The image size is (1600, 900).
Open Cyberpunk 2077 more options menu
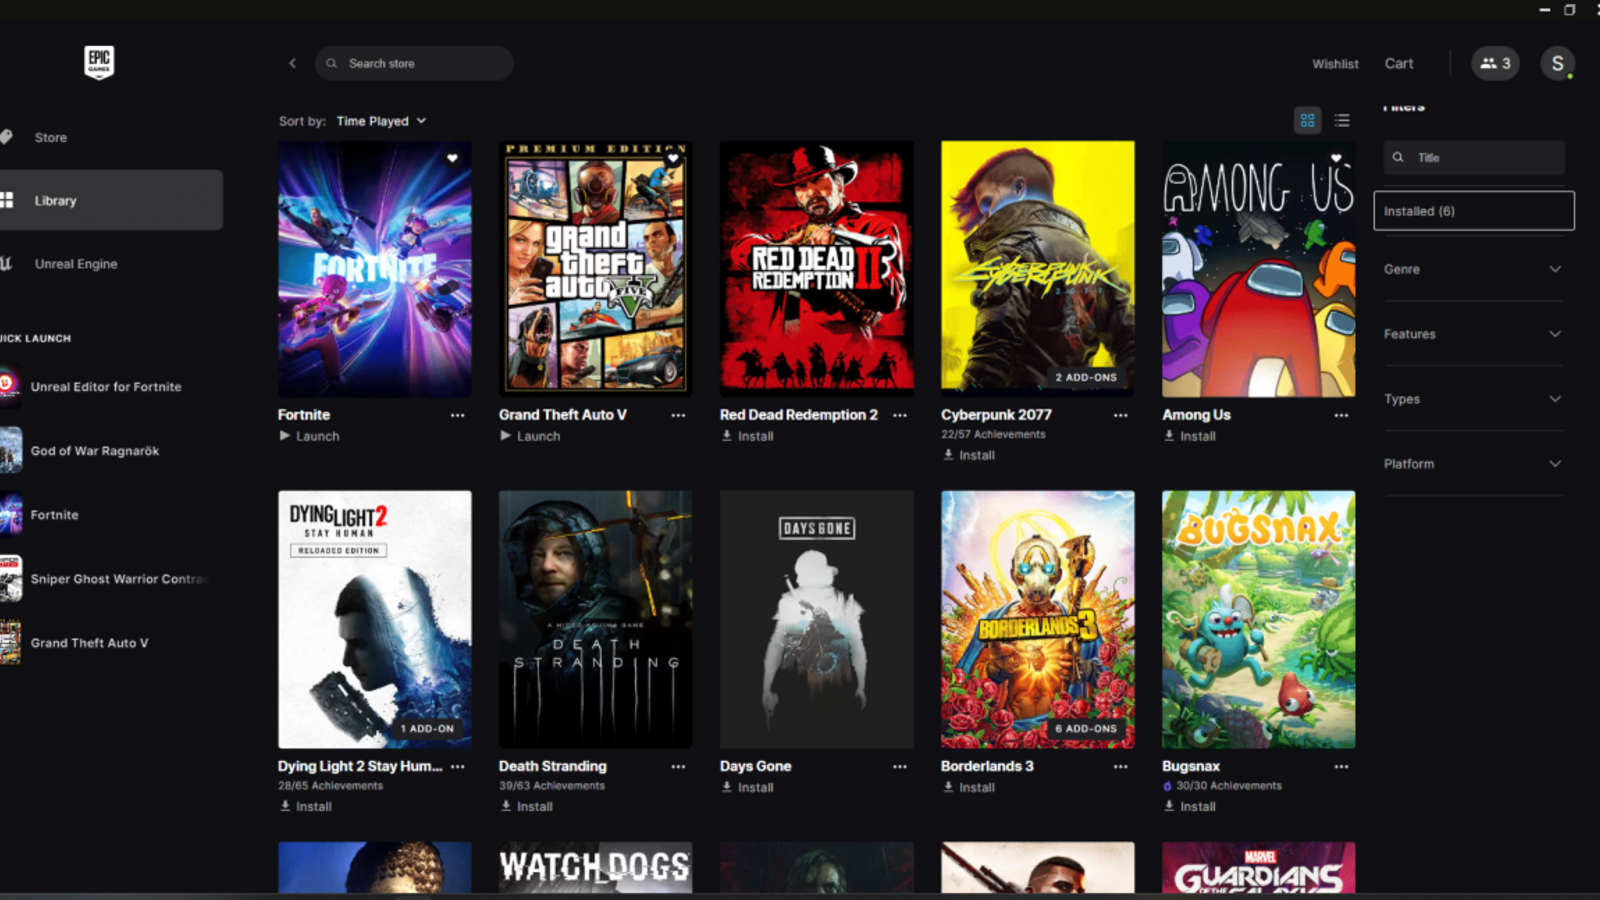[x=1120, y=415]
